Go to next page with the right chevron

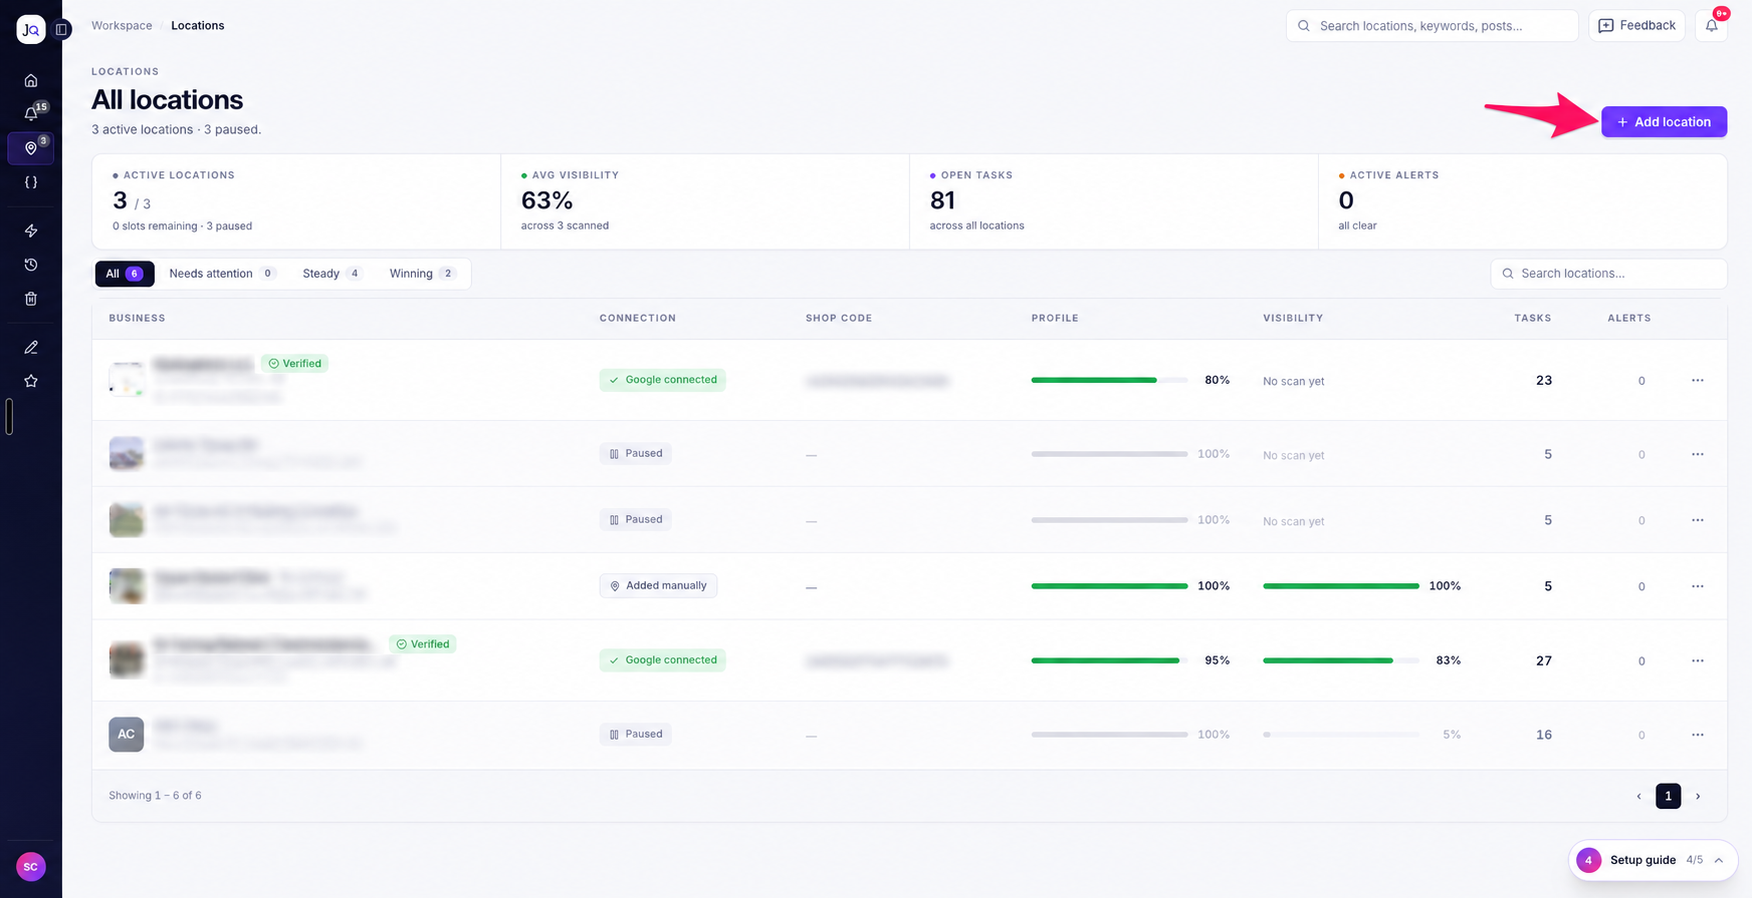(1698, 796)
